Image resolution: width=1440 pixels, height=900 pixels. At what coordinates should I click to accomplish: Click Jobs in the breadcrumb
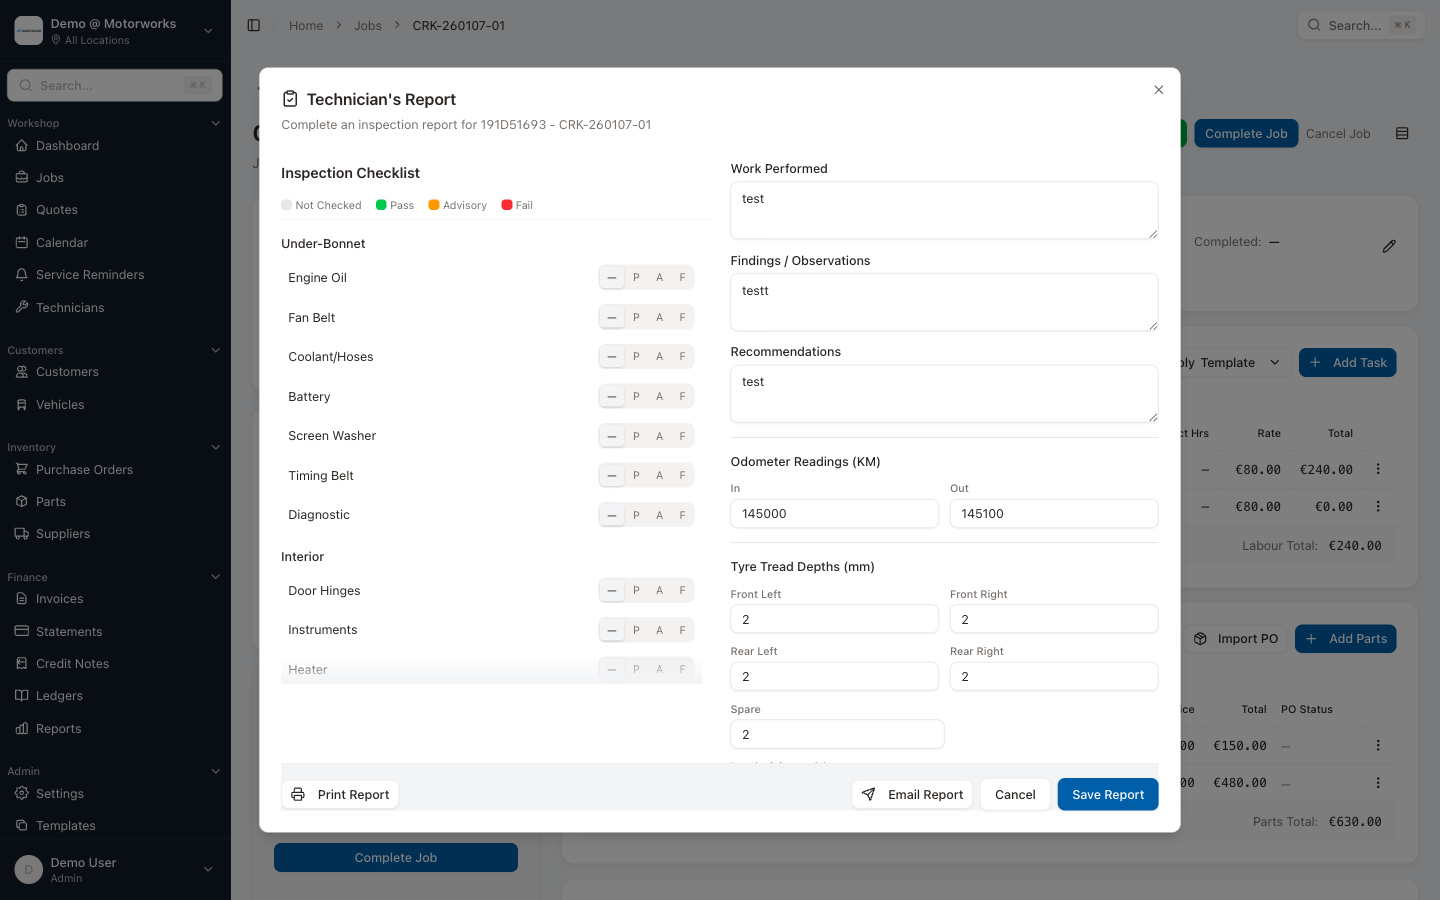click(367, 25)
